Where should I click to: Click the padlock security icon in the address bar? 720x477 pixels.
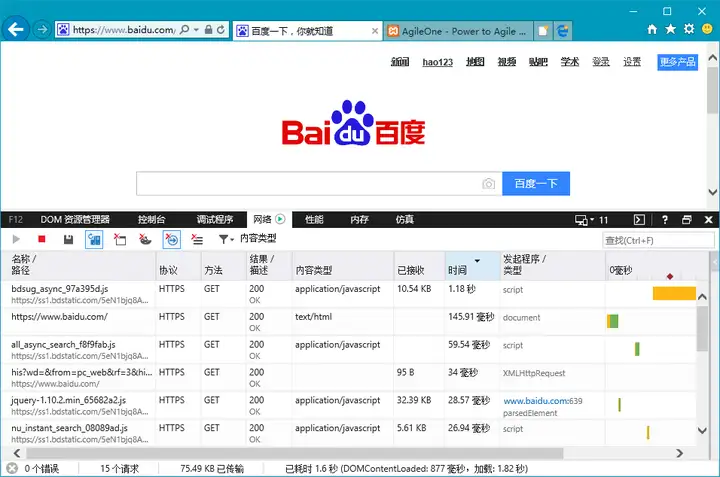[208, 30]
